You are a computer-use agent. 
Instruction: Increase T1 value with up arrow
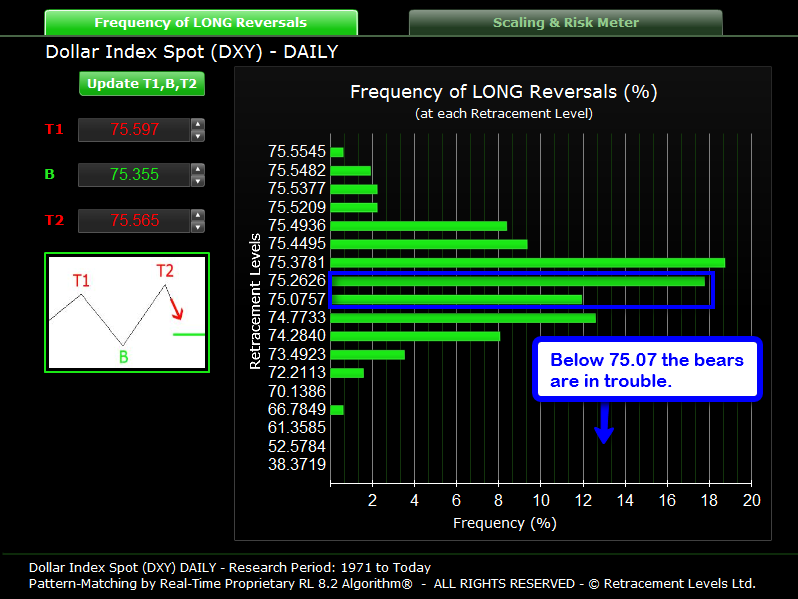(198, 124)
